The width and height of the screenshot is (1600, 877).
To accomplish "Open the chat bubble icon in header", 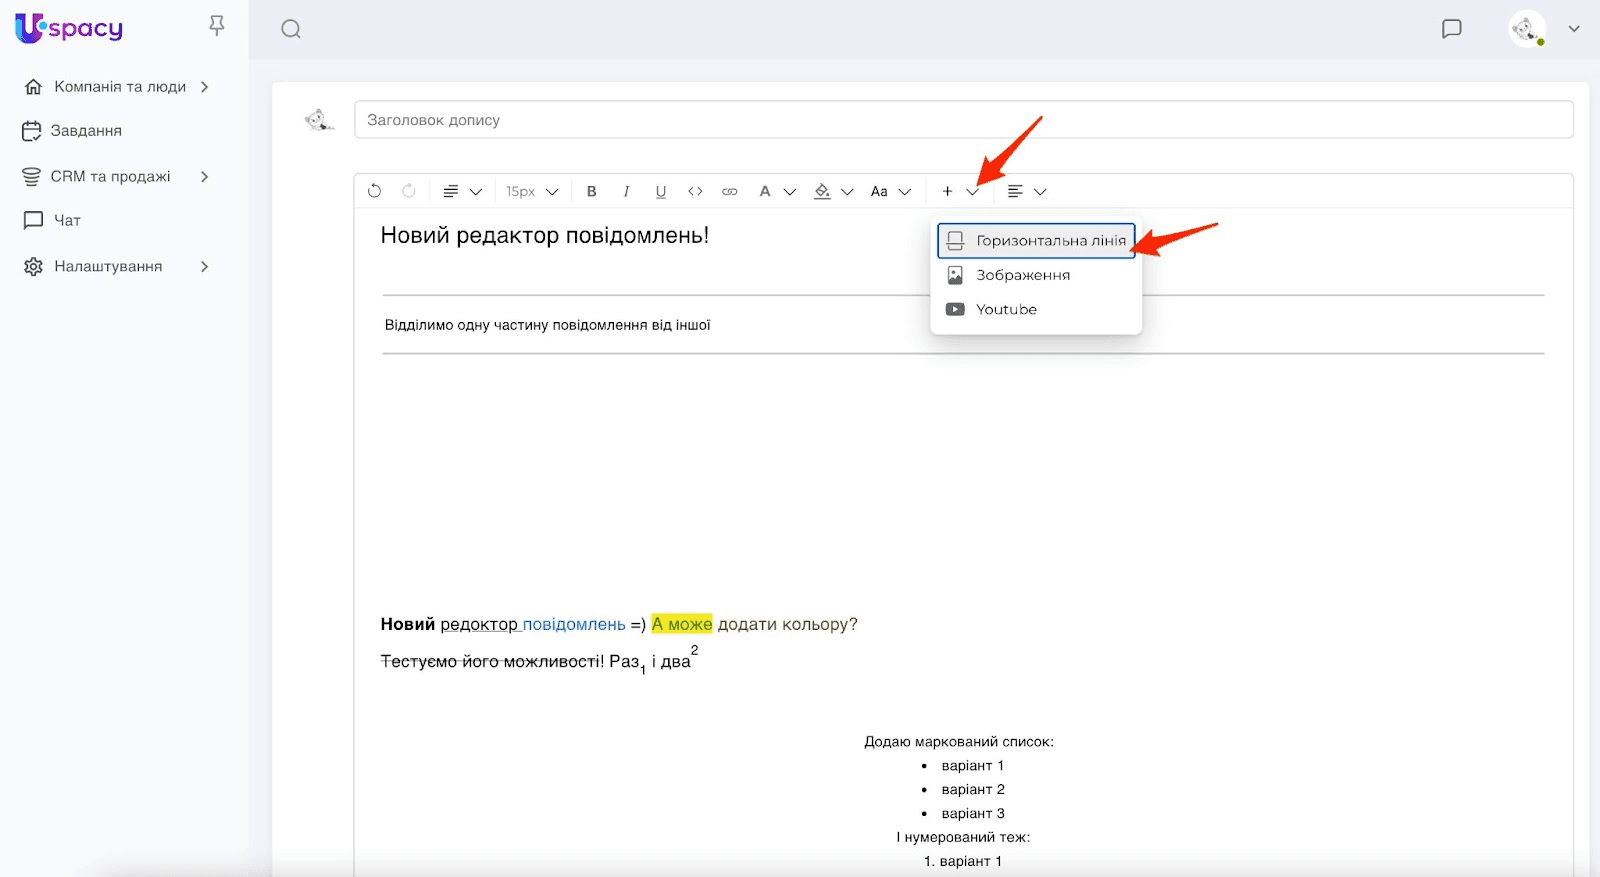I will click(x=1452, y=29).
